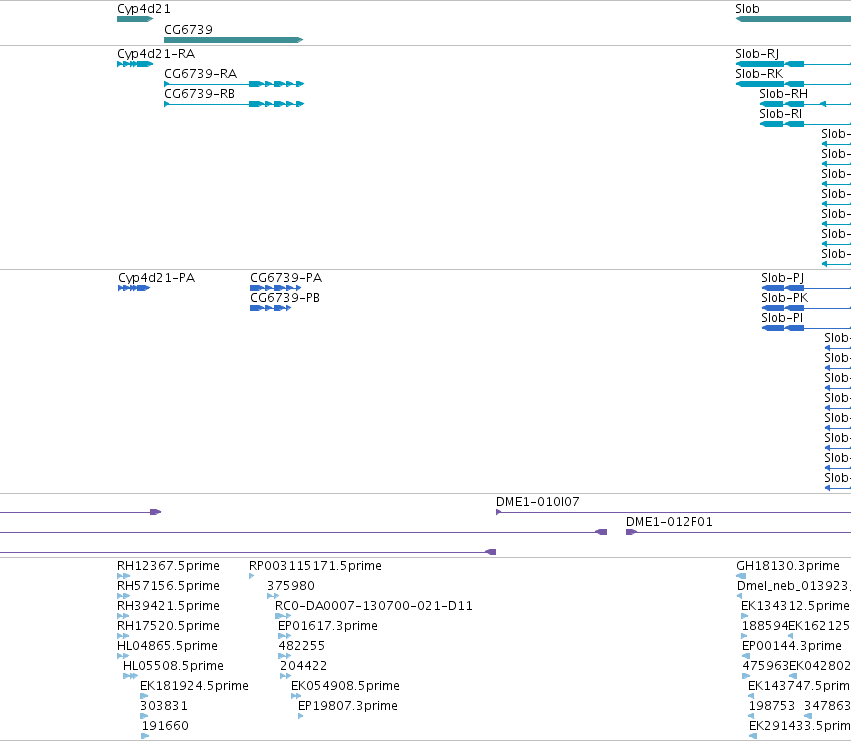
Task: Click the Slob-RJ transcript
Action: tap(793, 64)
